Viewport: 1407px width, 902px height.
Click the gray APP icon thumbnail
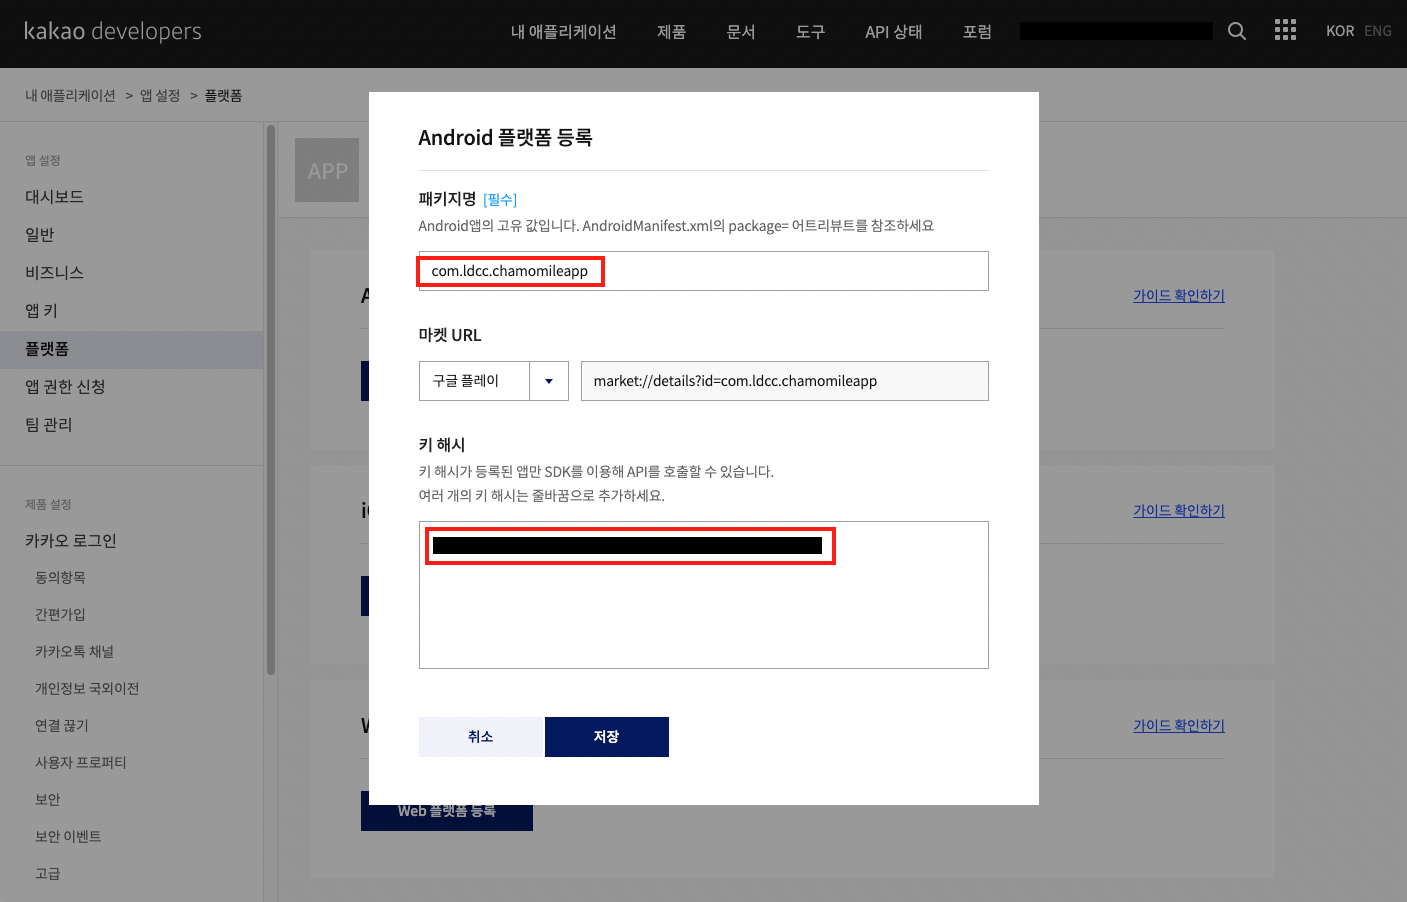pyautogui.click(x=327, y=171)
